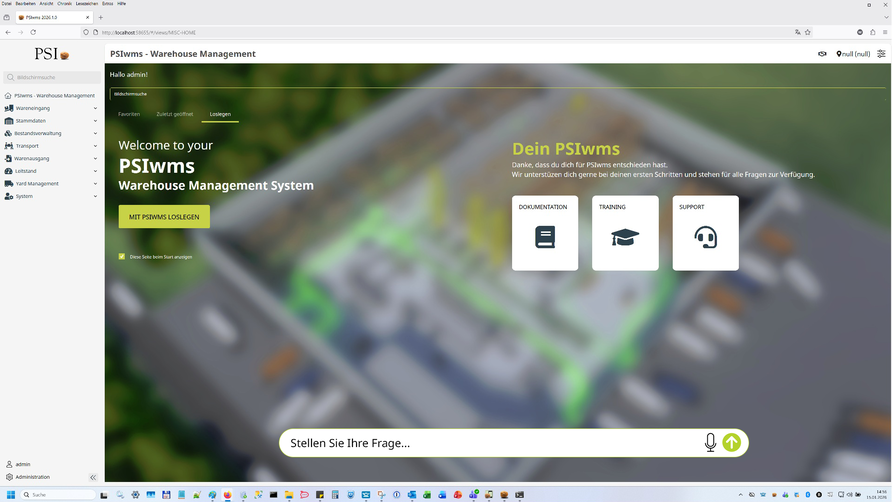Collapse the sidebar with double-chevron icon

(x=93, y=477)
